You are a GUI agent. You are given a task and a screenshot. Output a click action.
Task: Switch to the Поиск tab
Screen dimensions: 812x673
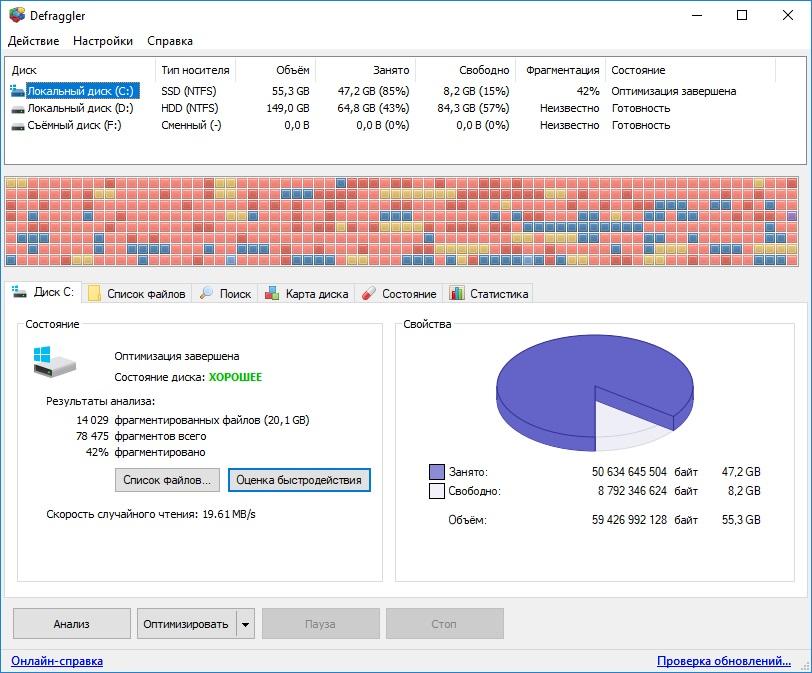(x=225, y=294)
